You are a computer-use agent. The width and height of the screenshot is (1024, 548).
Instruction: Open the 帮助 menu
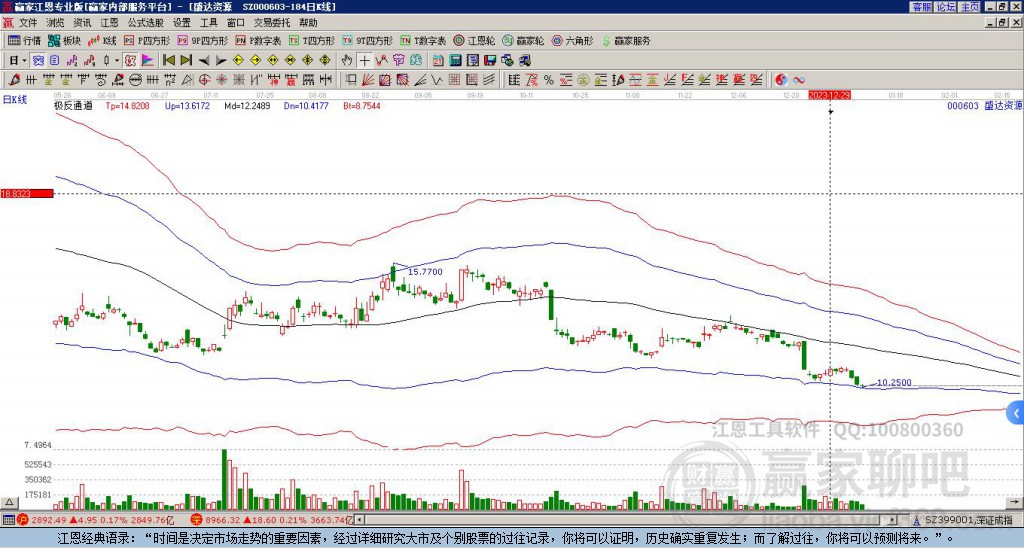click(x=308, y=23)
